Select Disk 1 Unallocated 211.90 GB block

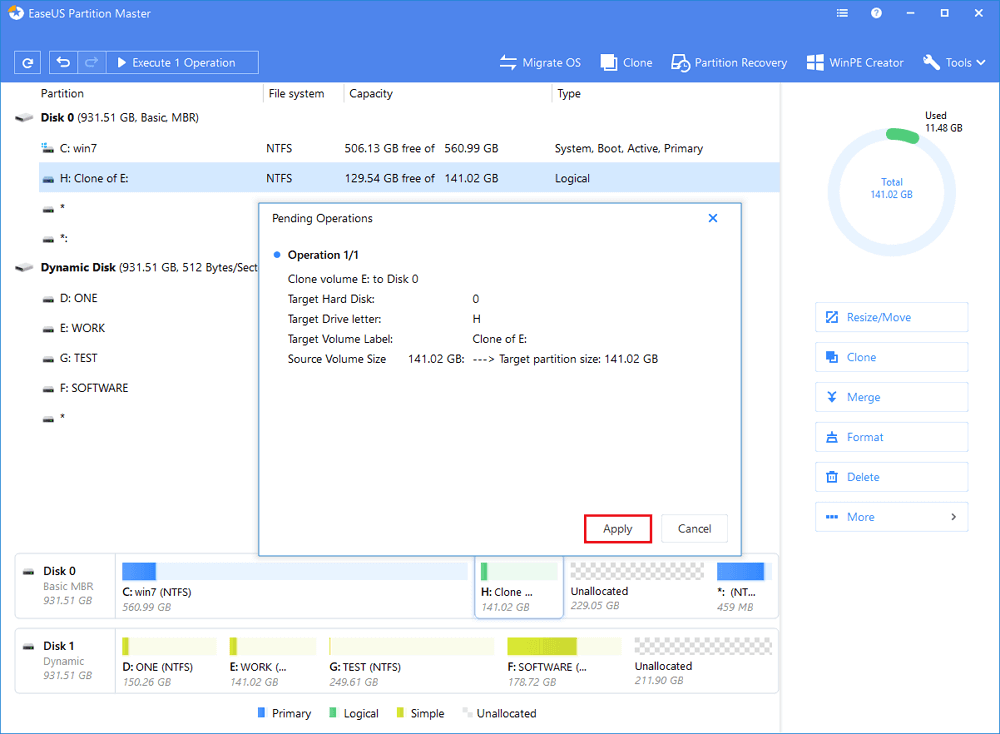(703, 661)
